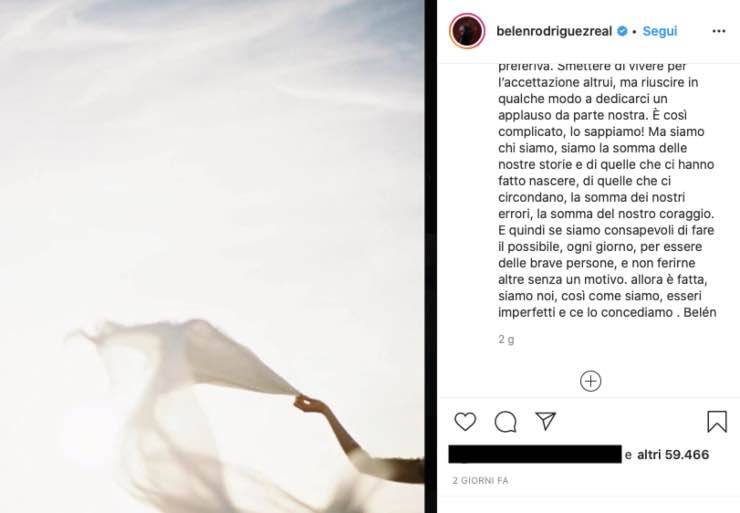The image size is (740, 513).
Task: Share post using paper plane icon
Action: pos(545,421)
